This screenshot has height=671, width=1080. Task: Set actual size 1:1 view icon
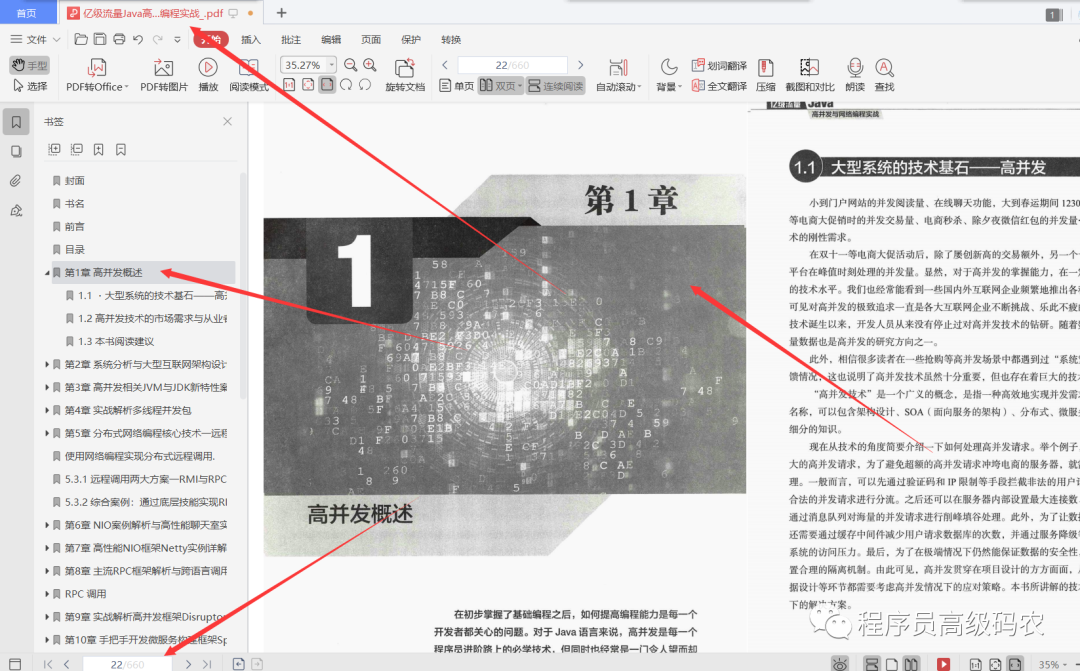(289, 85)
